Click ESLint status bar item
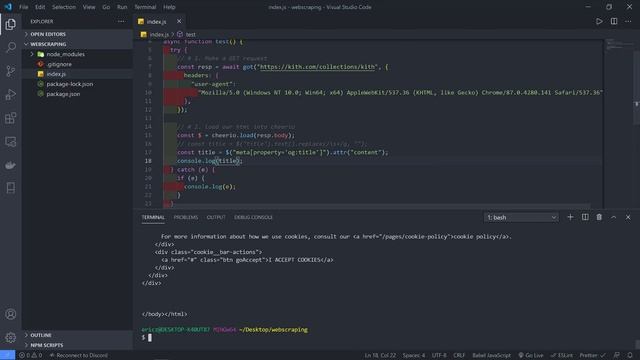Screen dimensions: 640x360 [562, 355]
